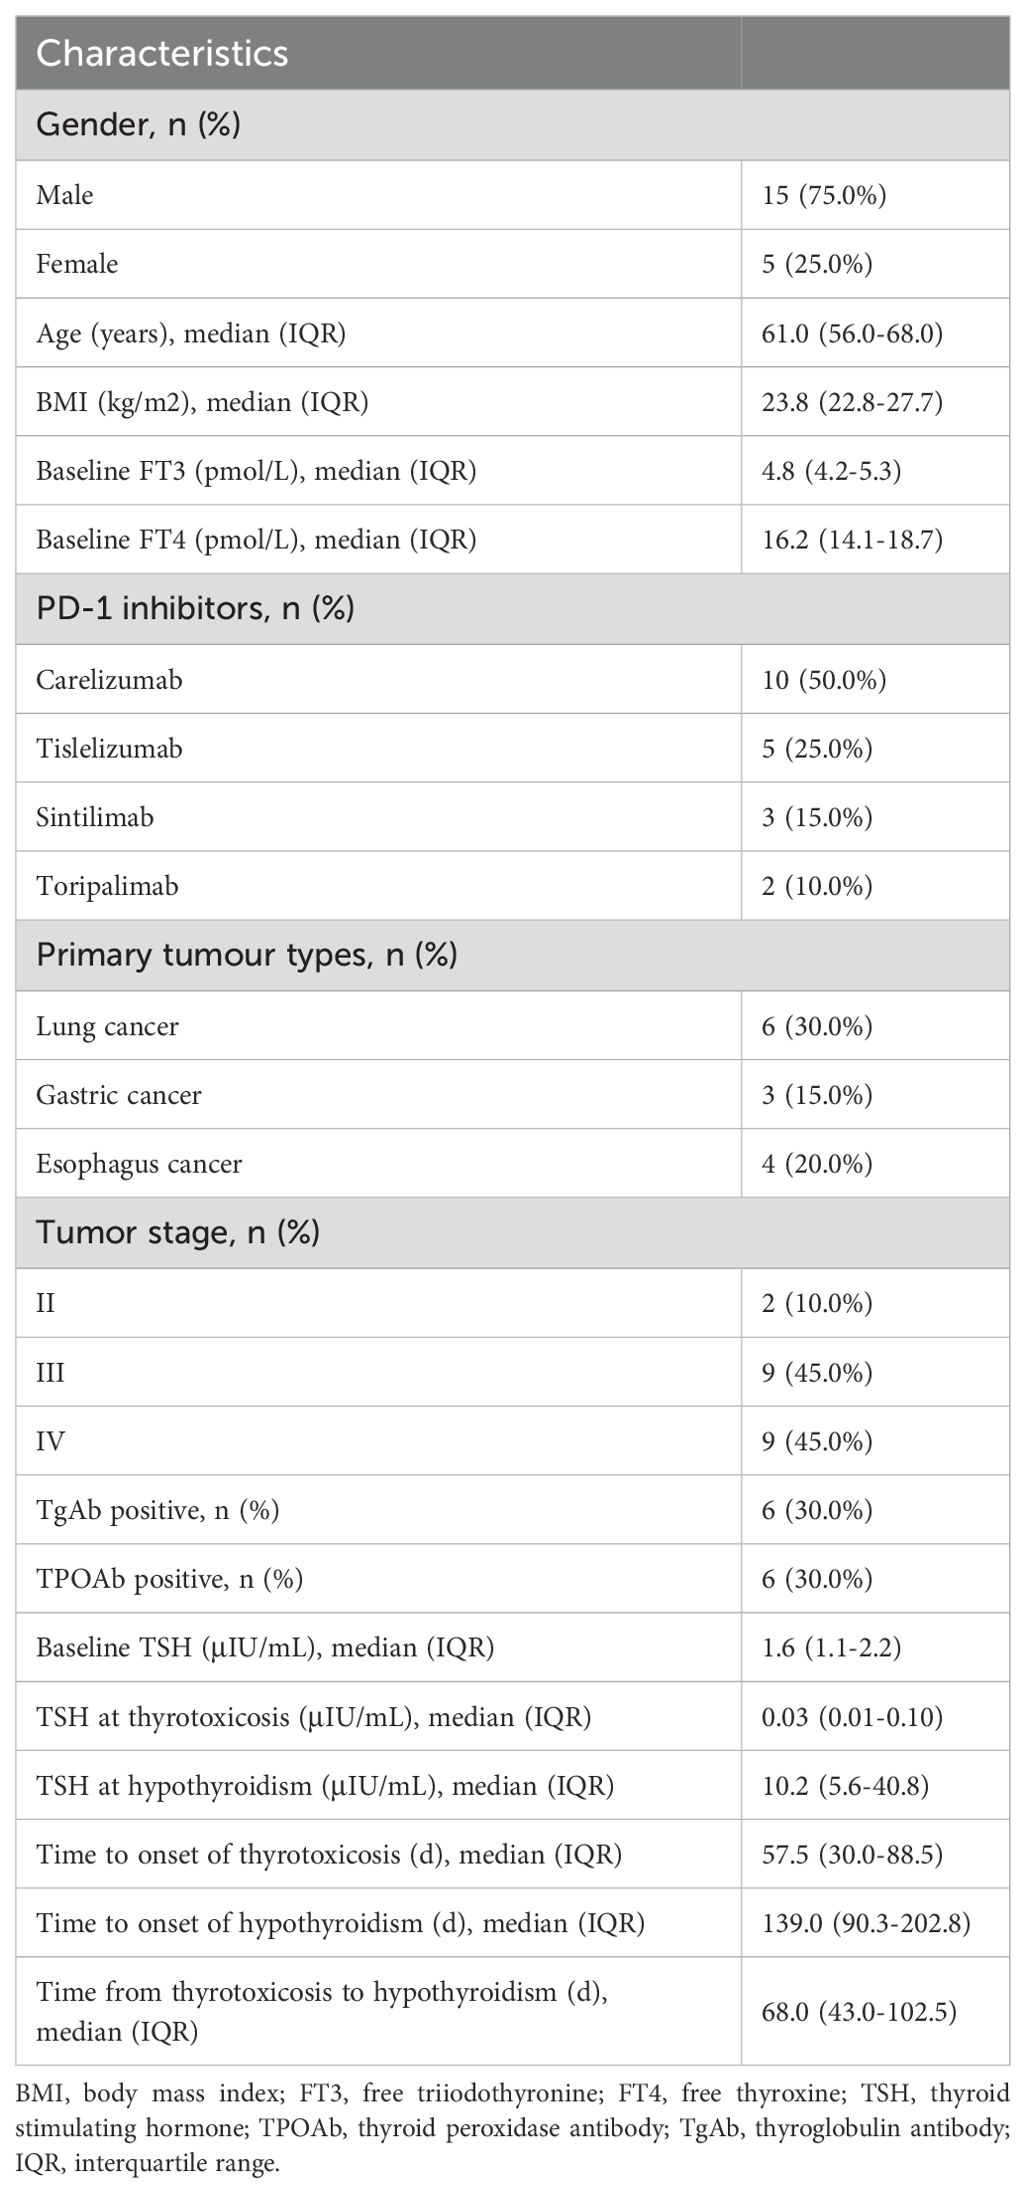Click the stage IV value 9 (45.0%)

click(817, 1441)
